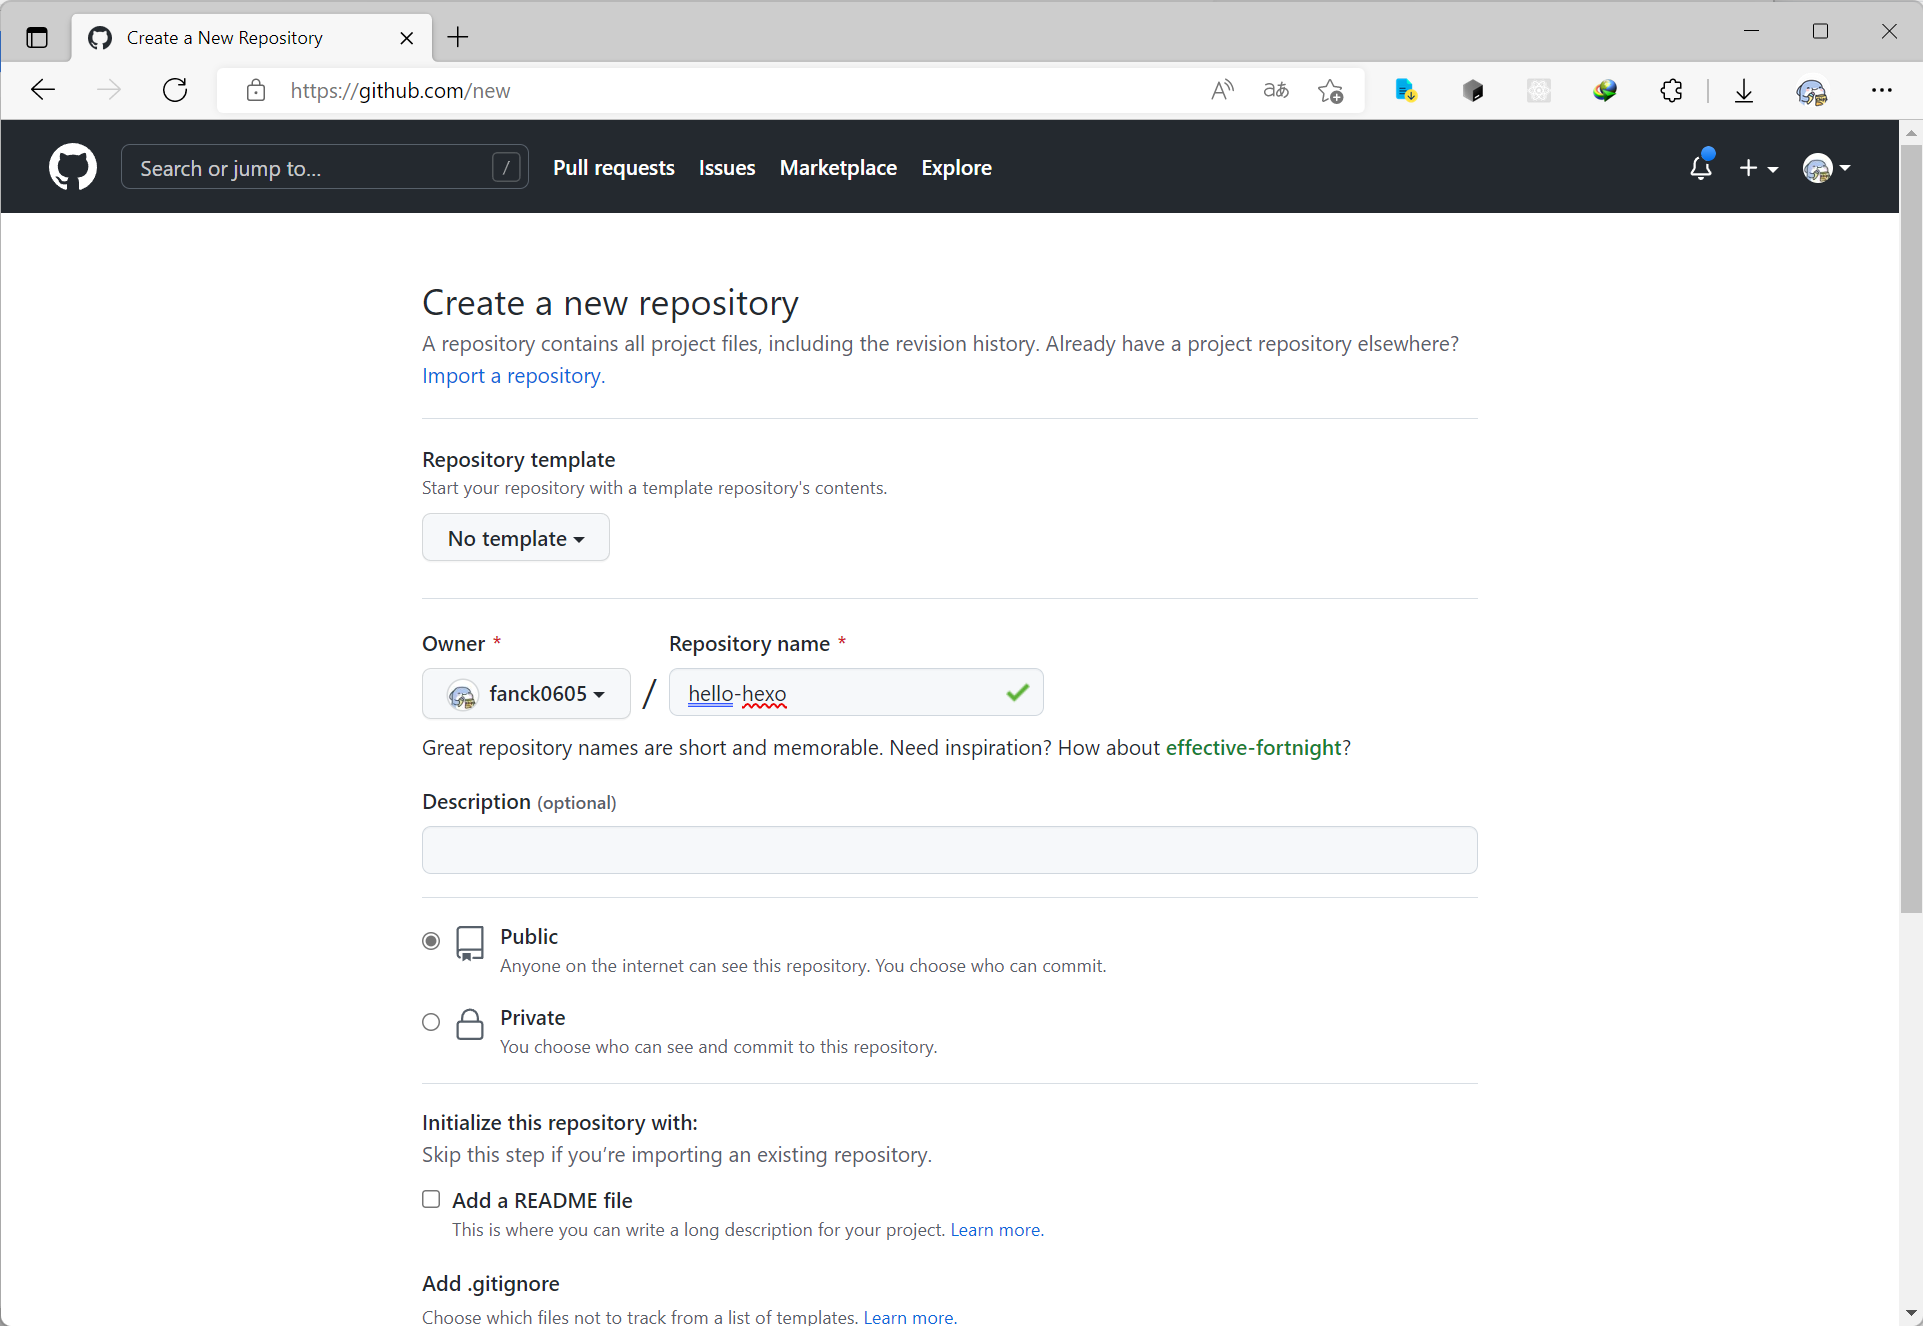This screenshot has width=1923, height=1326.
Task: Maximize the browser window
Action: (1820, 31)
